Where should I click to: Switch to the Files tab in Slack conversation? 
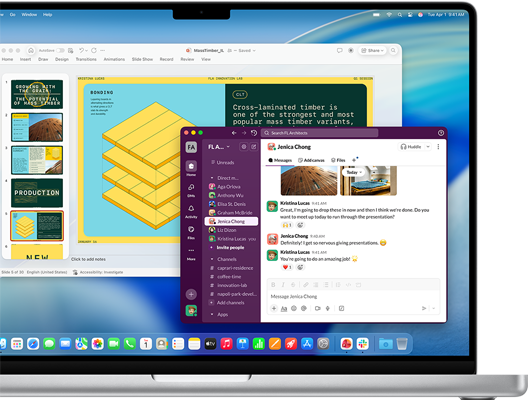[338, 160]
